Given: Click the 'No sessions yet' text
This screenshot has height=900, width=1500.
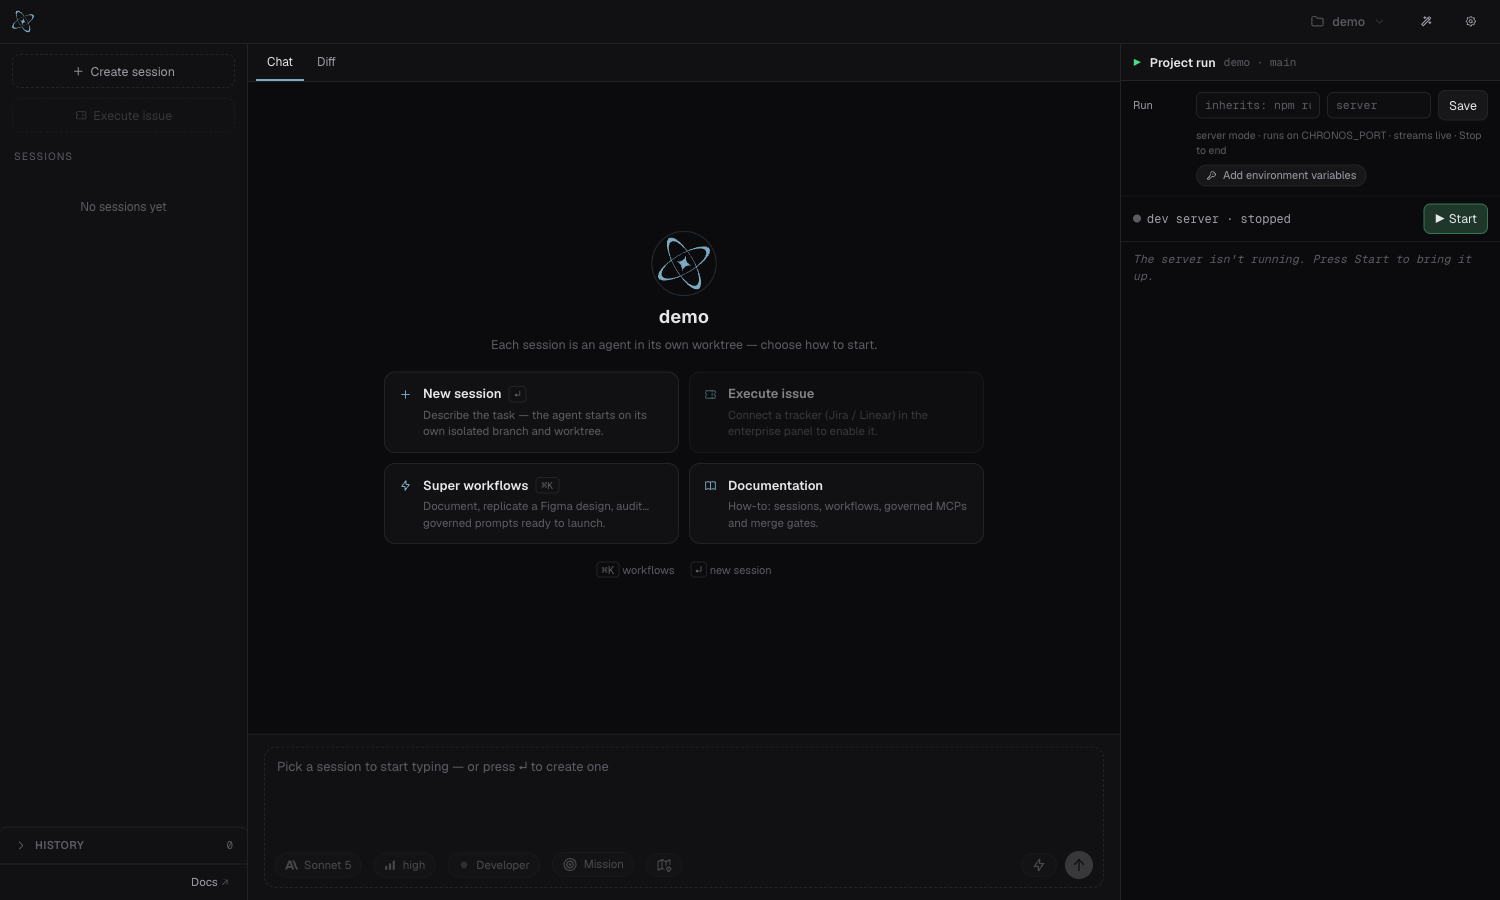Looking at the screenshot, I should [124, 207].
